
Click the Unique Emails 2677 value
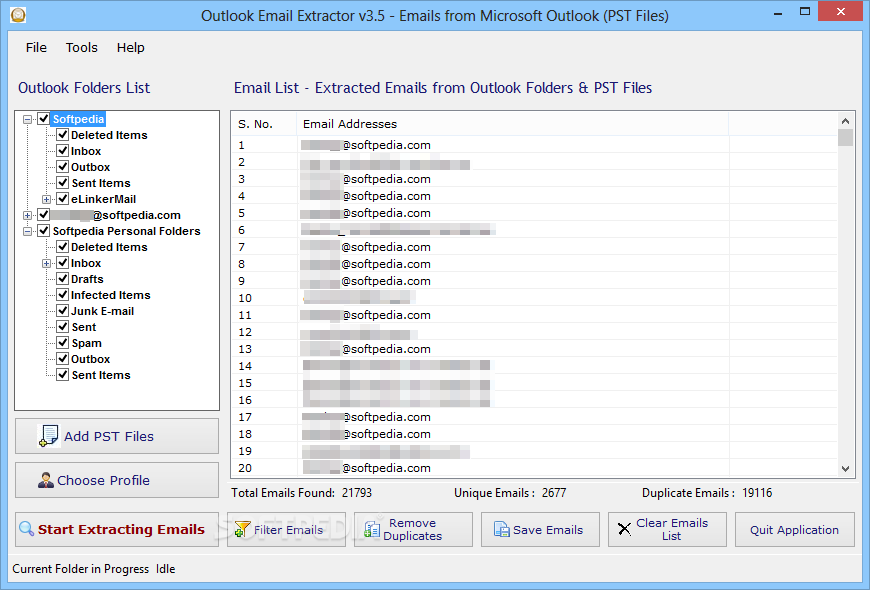pyautogui.click(x=554, y=493)
